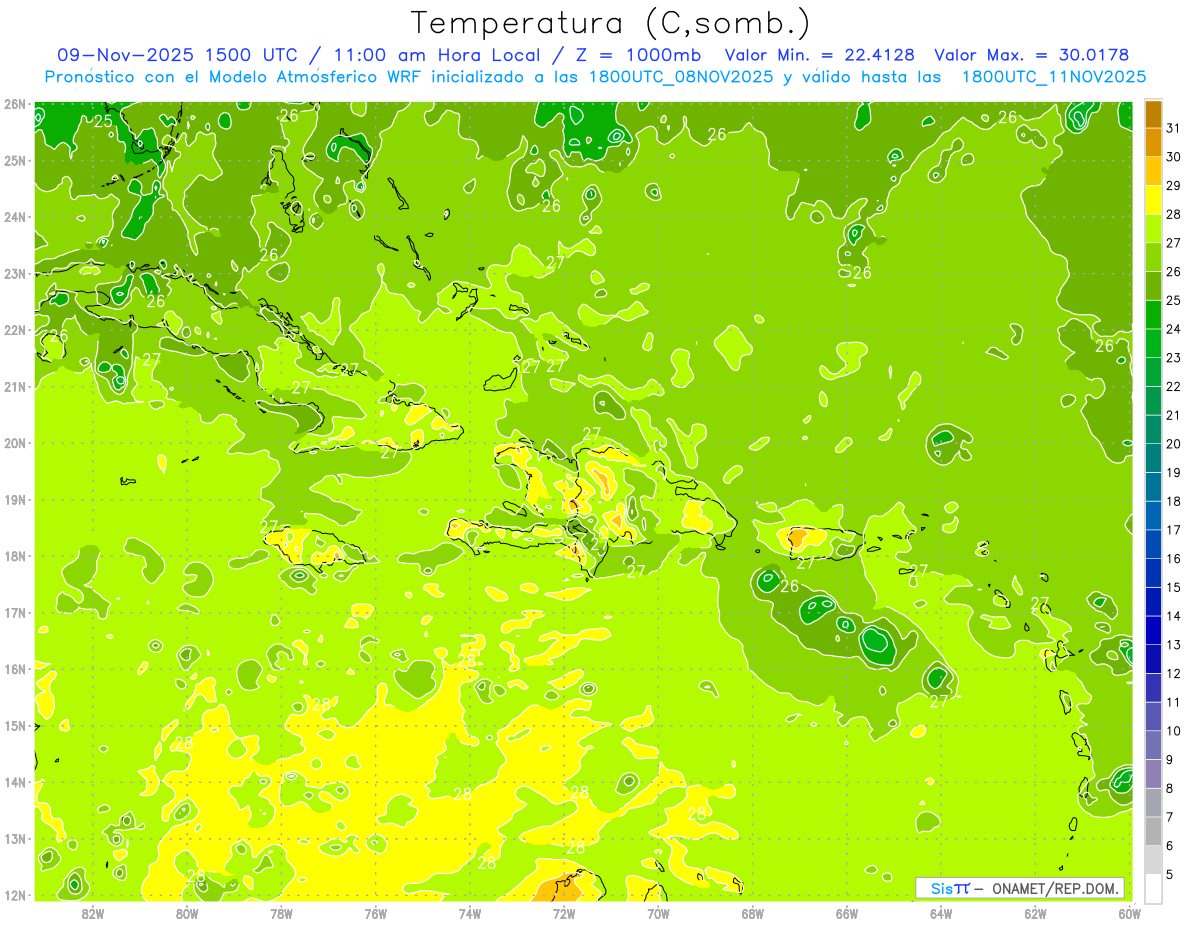
Task: Click the "82W" longitude axis label
Action: [x=93, y=913]
